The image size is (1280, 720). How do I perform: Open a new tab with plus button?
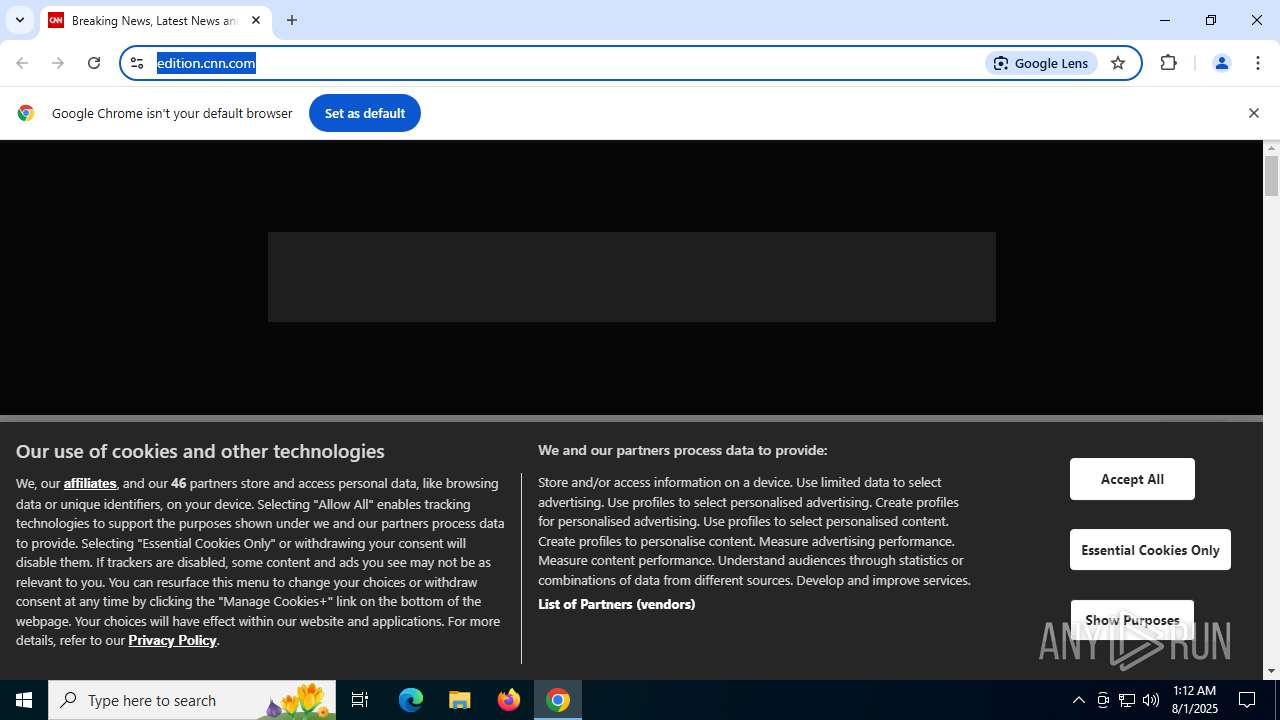[292, 20]
